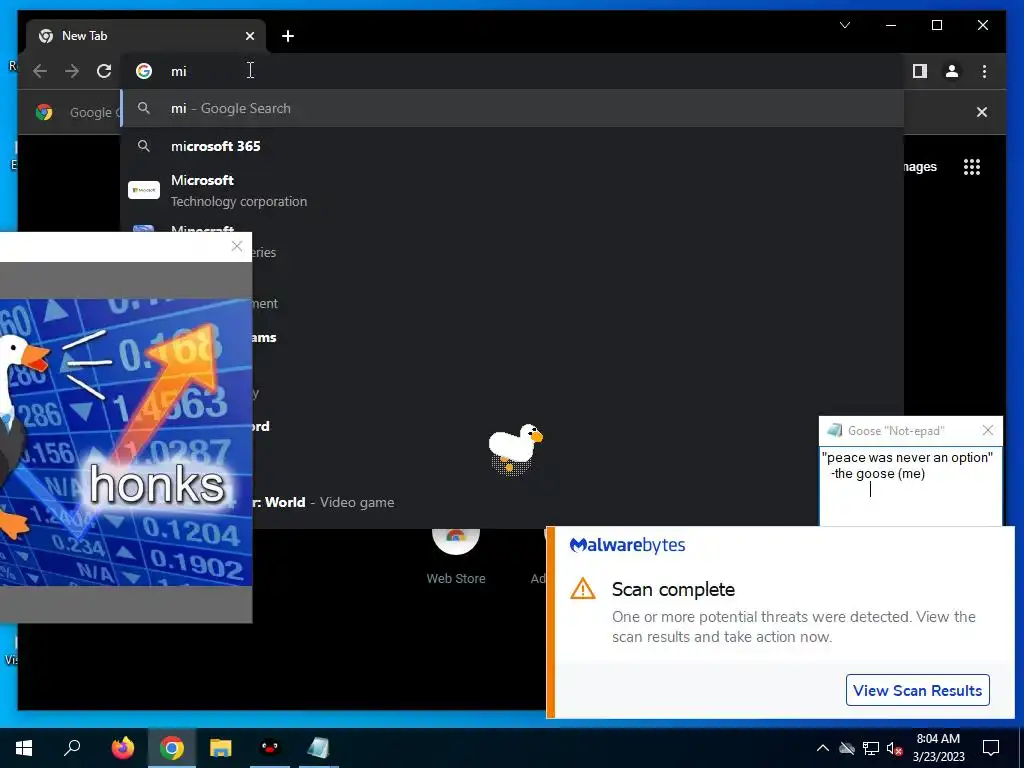Click View Scan Results button
This screenshot has width=1024, height=768.
pos(918,690)
